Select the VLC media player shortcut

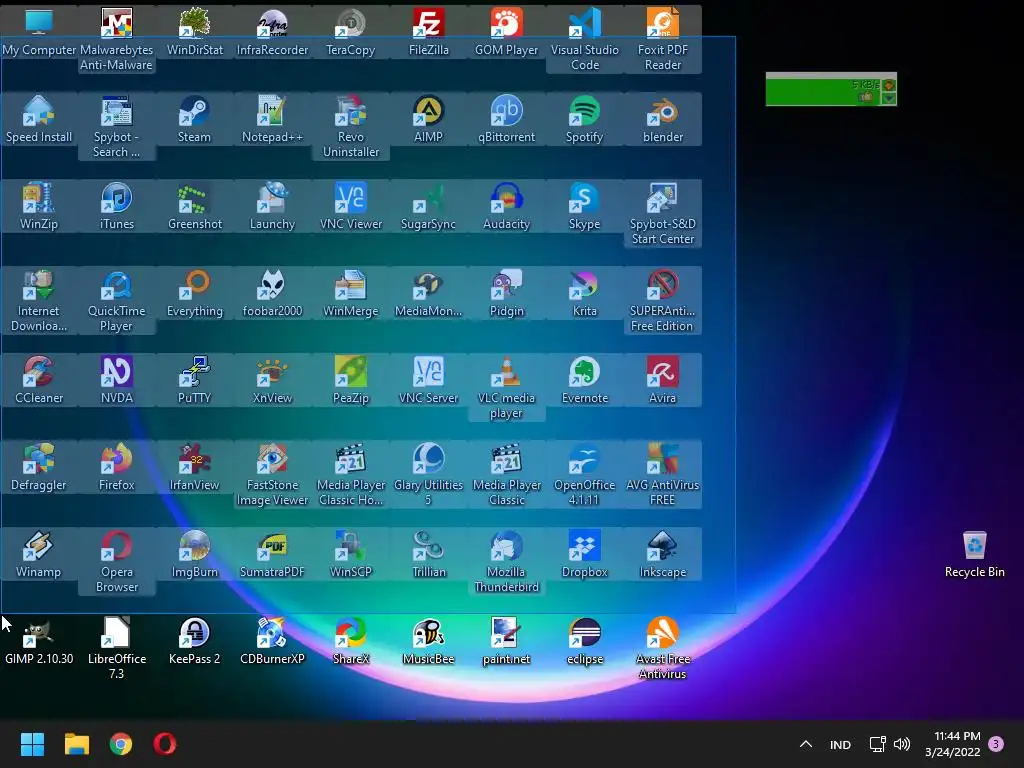[x=506, y=387]
